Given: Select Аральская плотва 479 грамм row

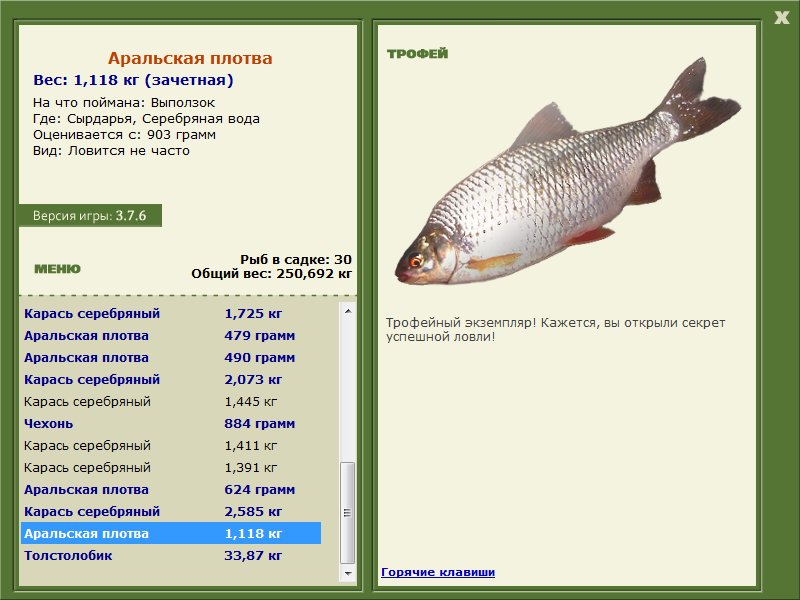Looking at the screenshot, I should (171, 335).
